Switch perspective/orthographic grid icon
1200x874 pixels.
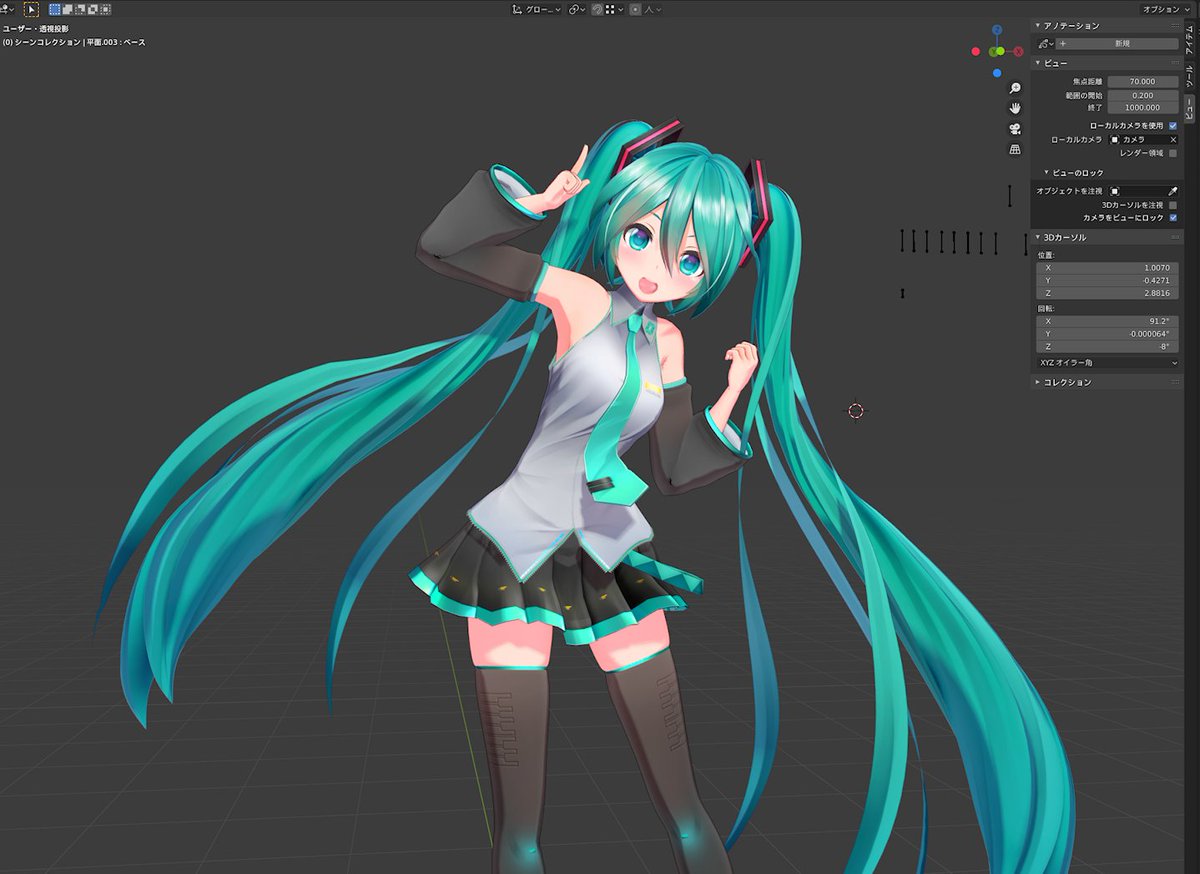click(1015, 149)
